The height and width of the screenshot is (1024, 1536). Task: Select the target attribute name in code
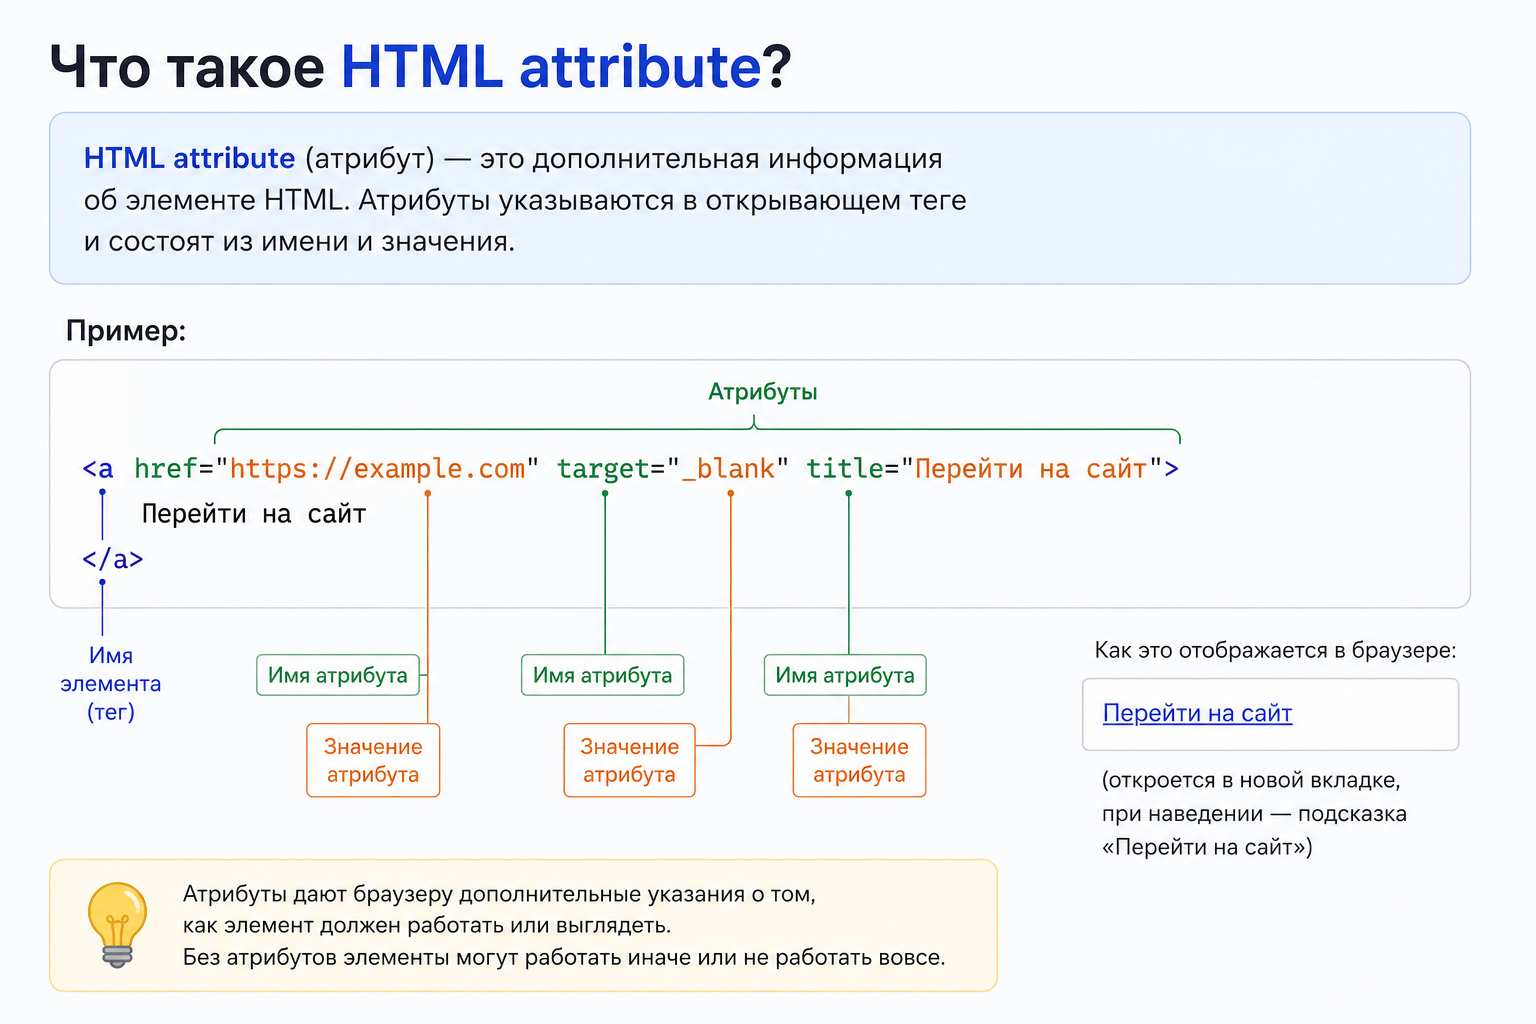603,469
